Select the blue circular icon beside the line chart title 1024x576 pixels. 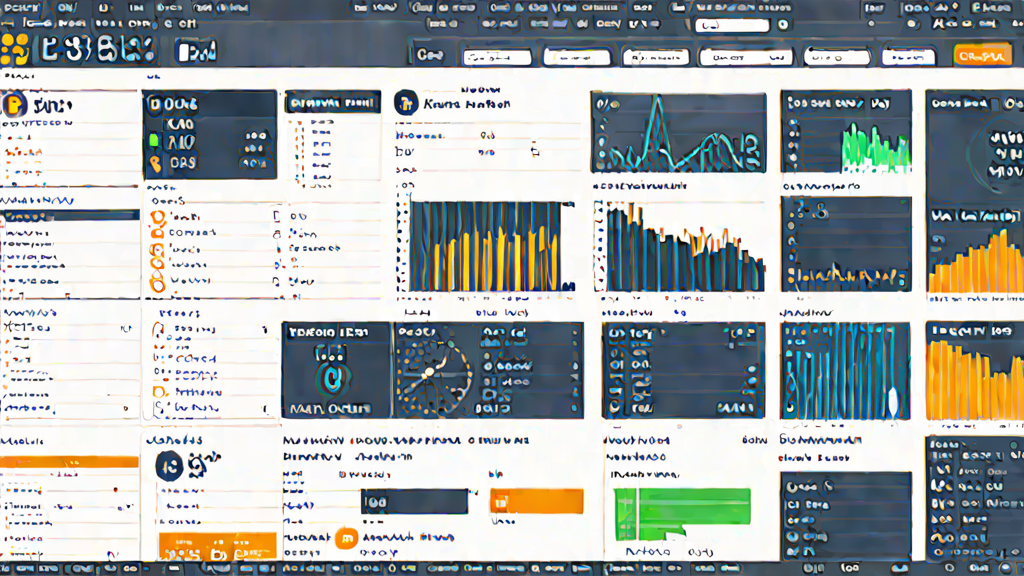click(406, 103)
